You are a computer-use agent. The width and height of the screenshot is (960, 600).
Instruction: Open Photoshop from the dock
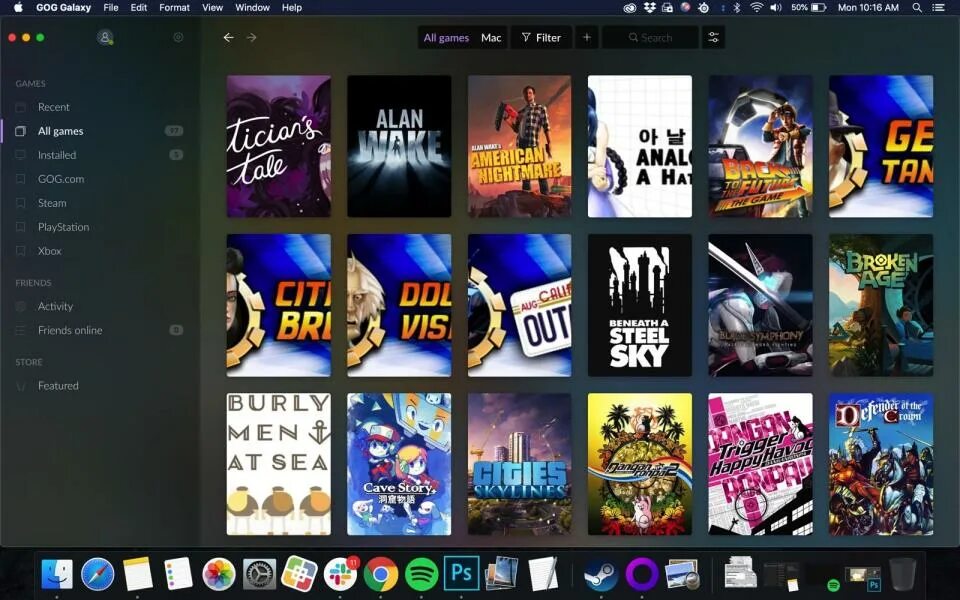(x=461, y=574)
